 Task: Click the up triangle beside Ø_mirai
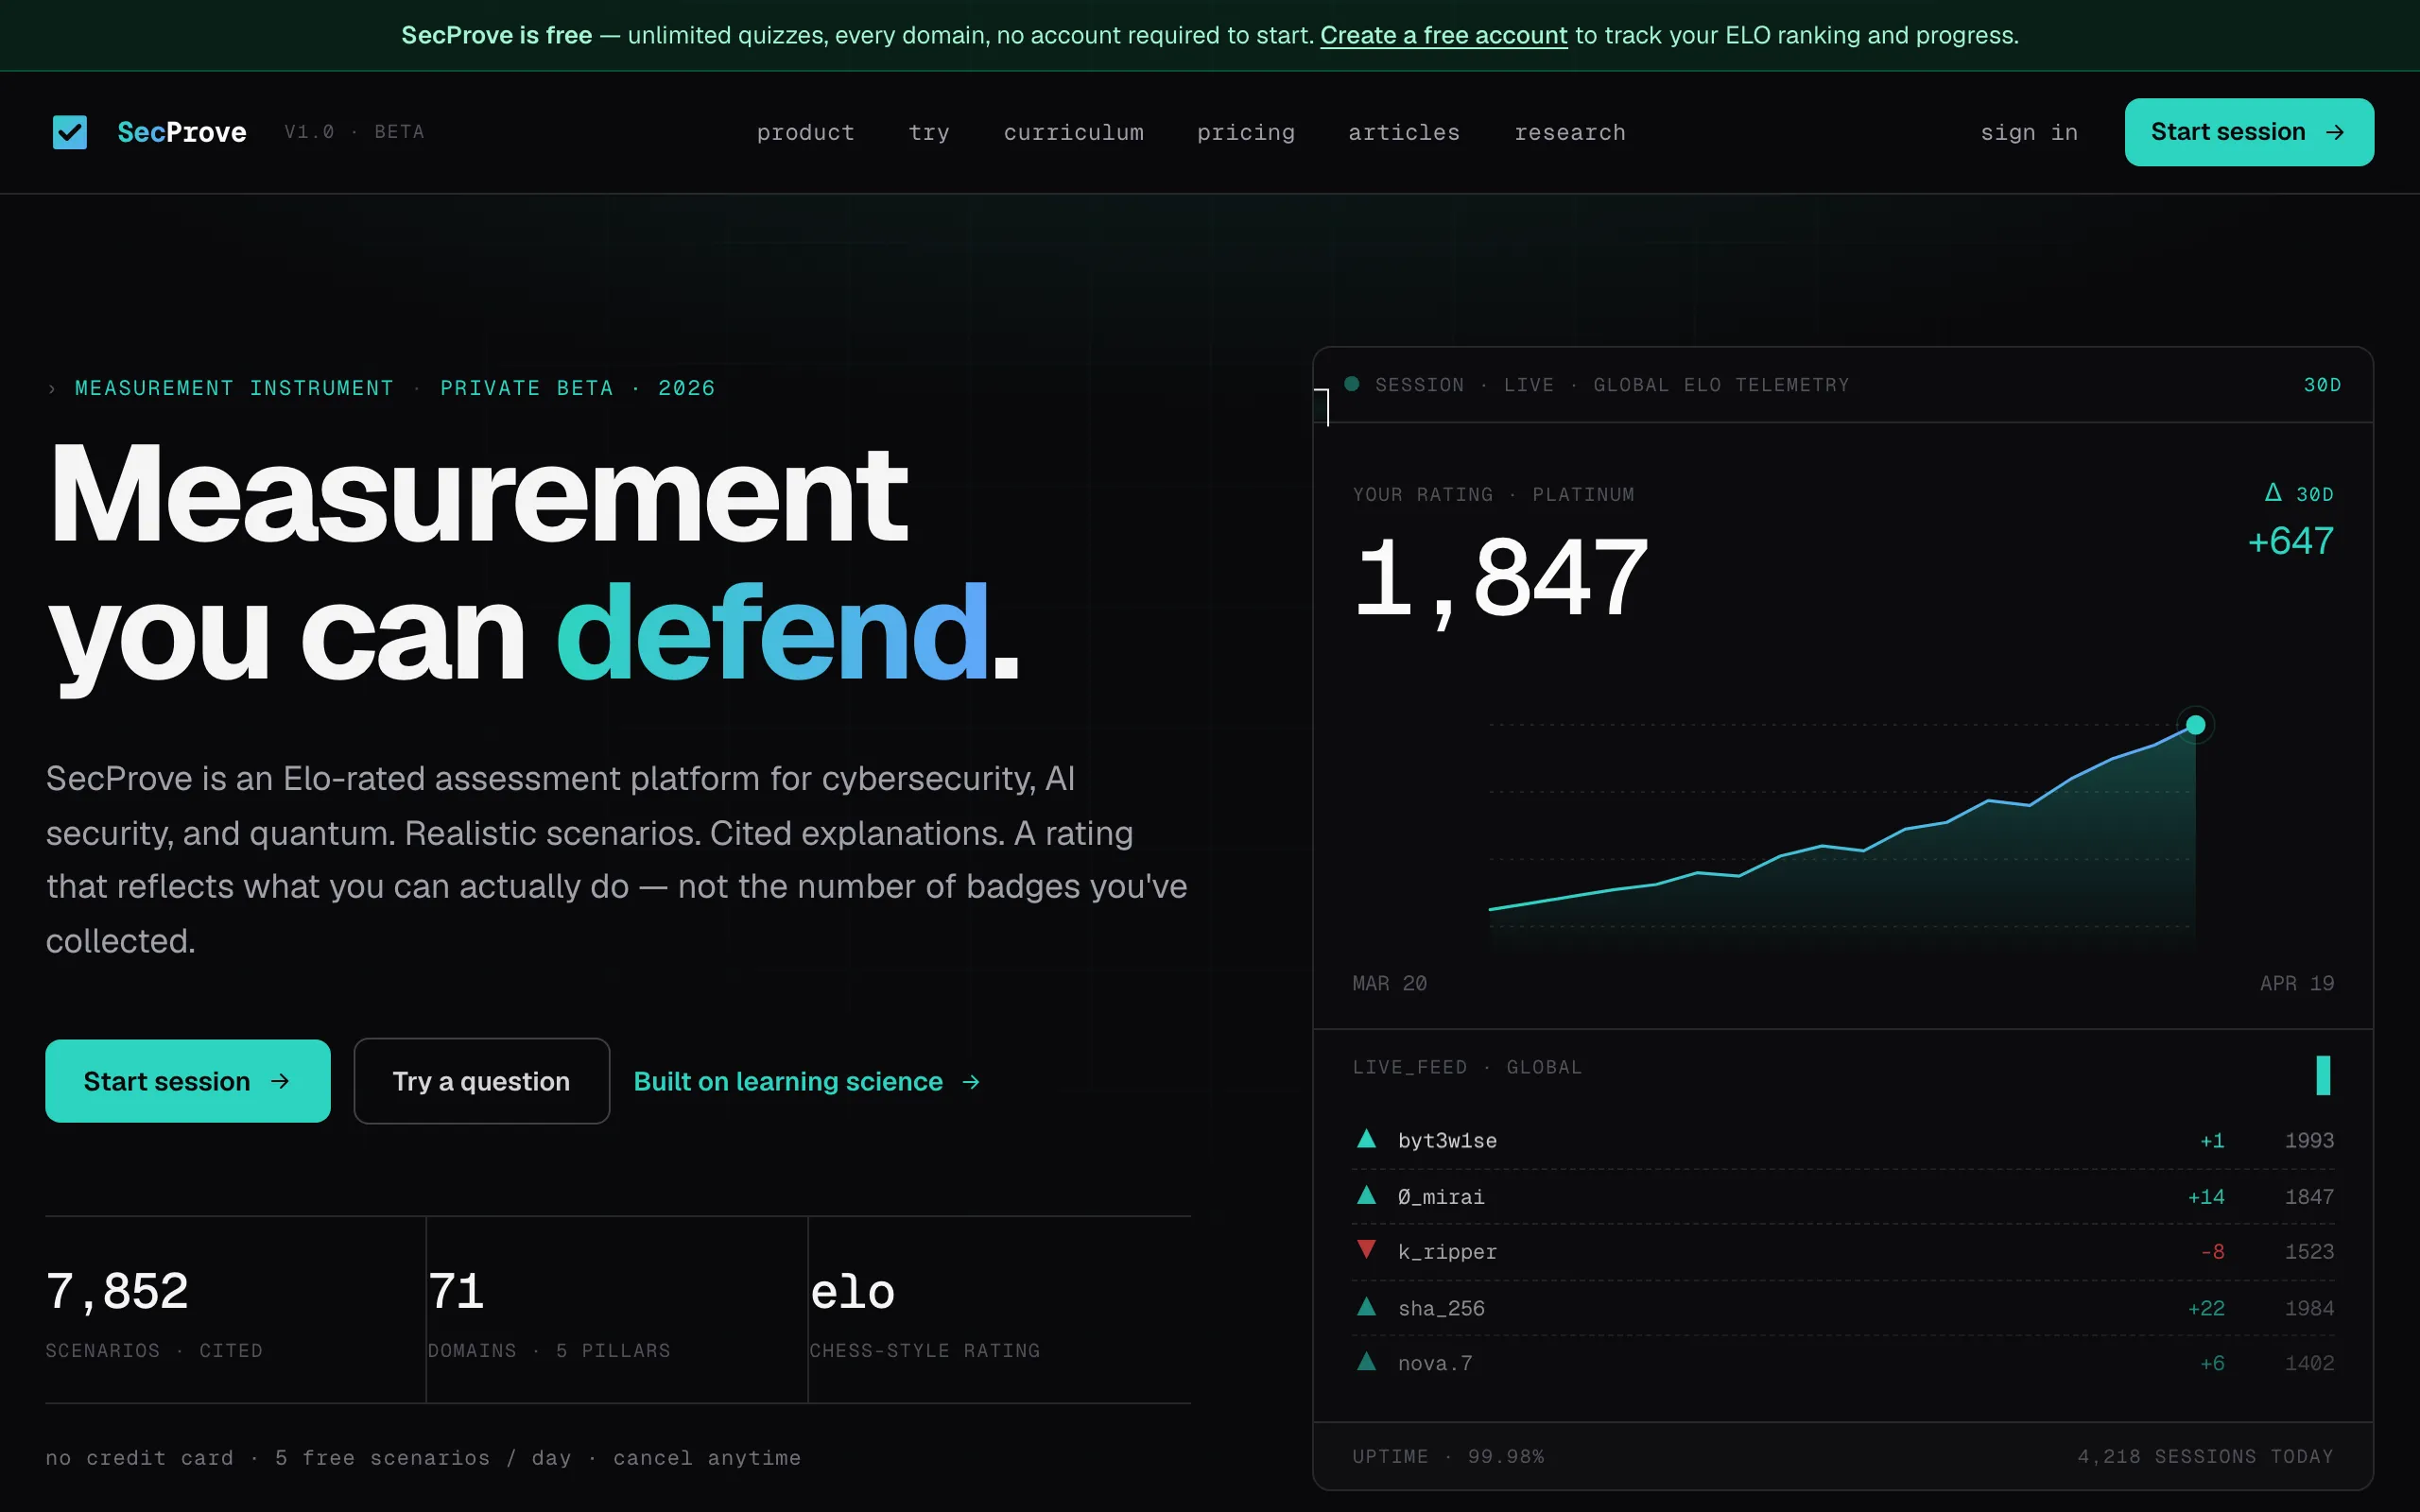(1366, 1195)
